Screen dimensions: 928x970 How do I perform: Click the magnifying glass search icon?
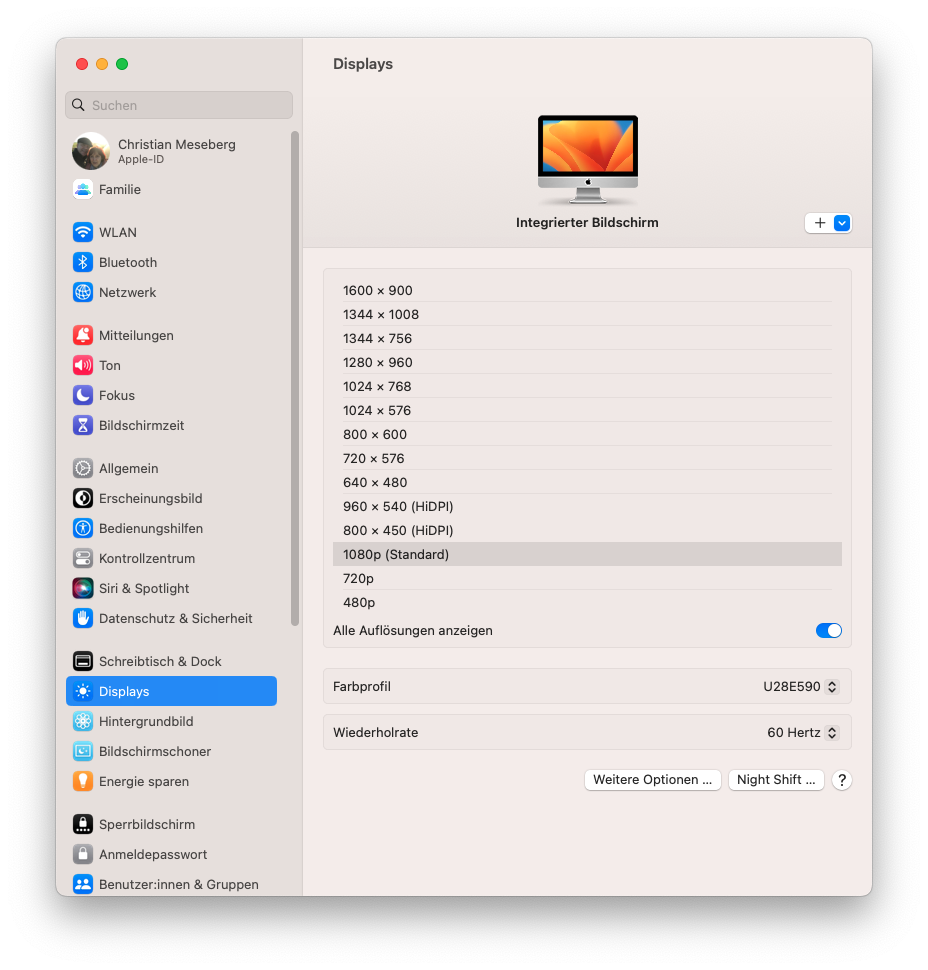79,105
